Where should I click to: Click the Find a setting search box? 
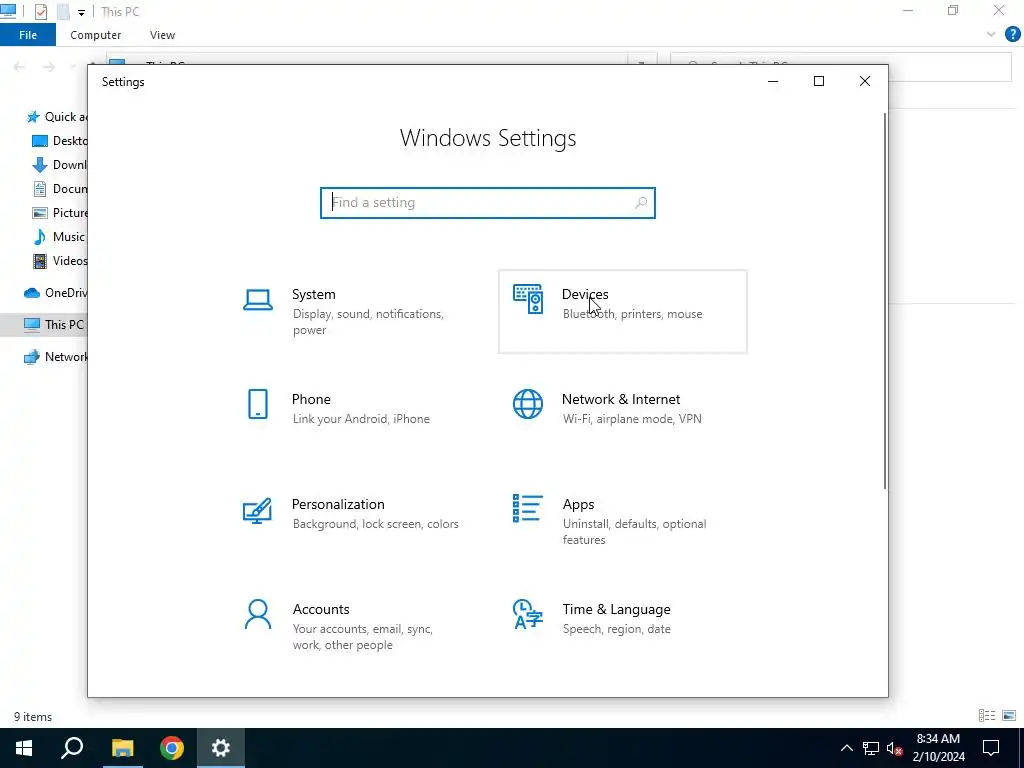coord(487,202)
